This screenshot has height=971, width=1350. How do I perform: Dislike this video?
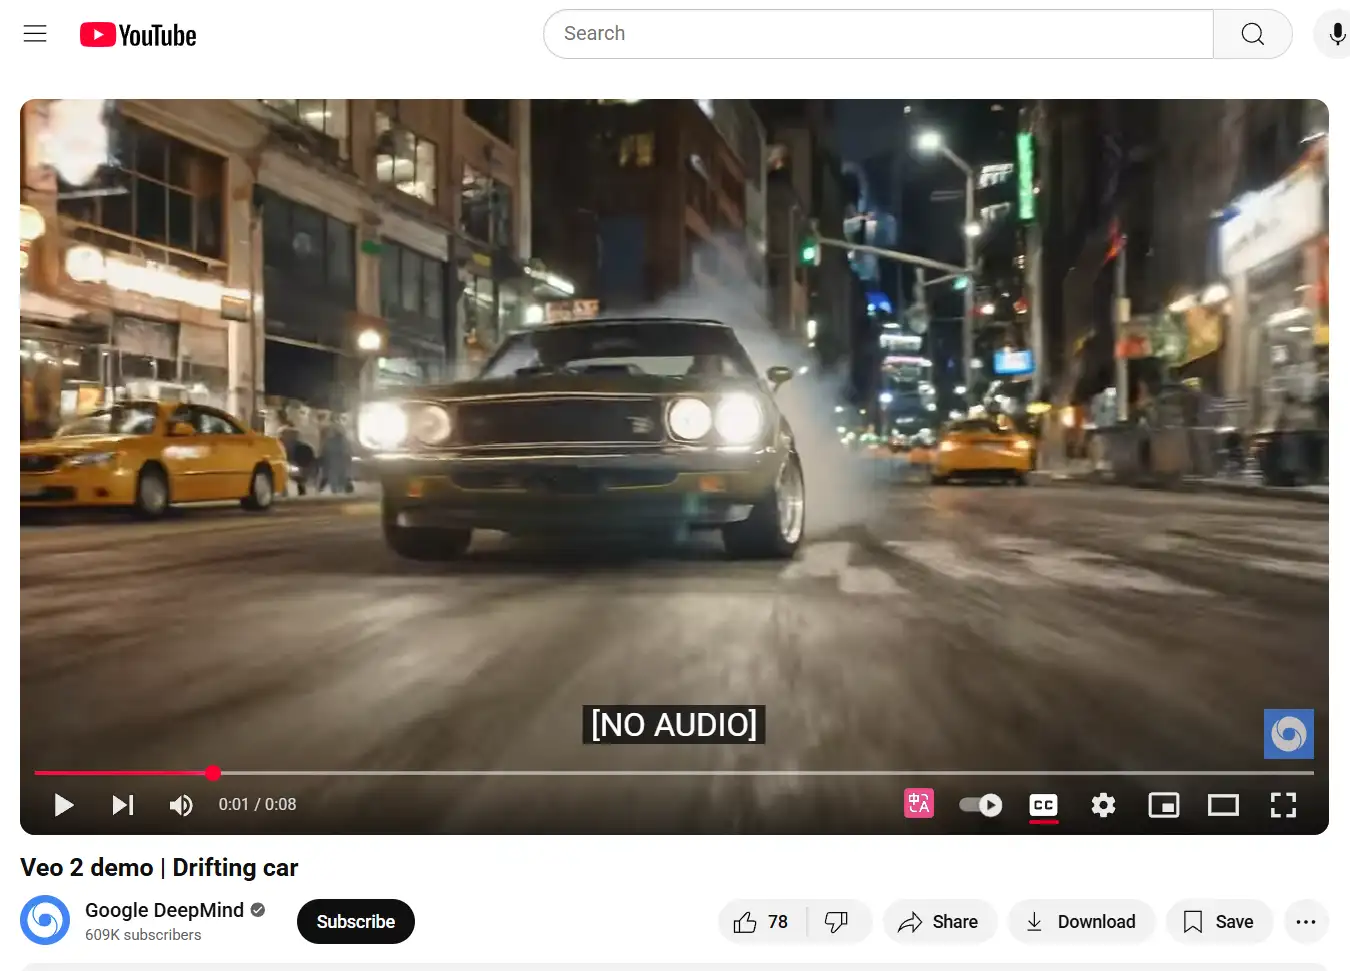tap(837, 922)
